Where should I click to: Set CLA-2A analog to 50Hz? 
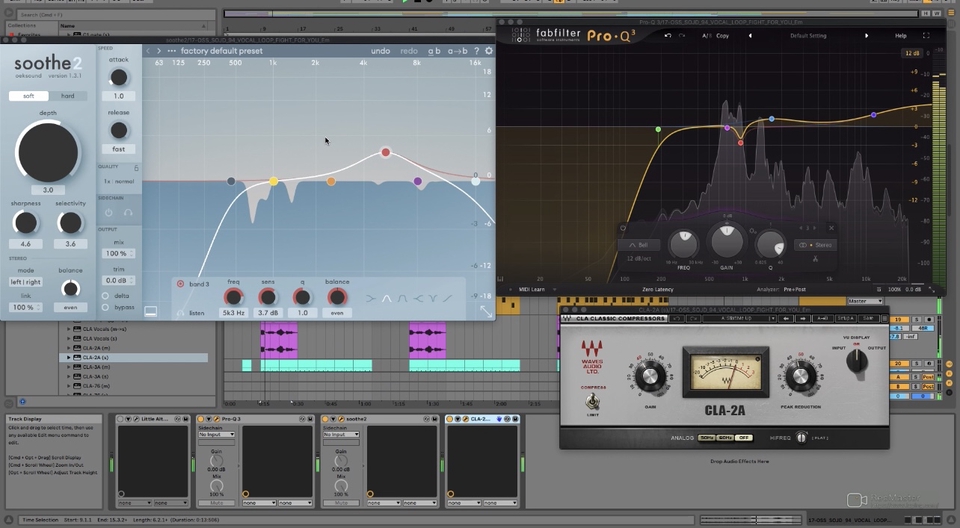(707, 438)
